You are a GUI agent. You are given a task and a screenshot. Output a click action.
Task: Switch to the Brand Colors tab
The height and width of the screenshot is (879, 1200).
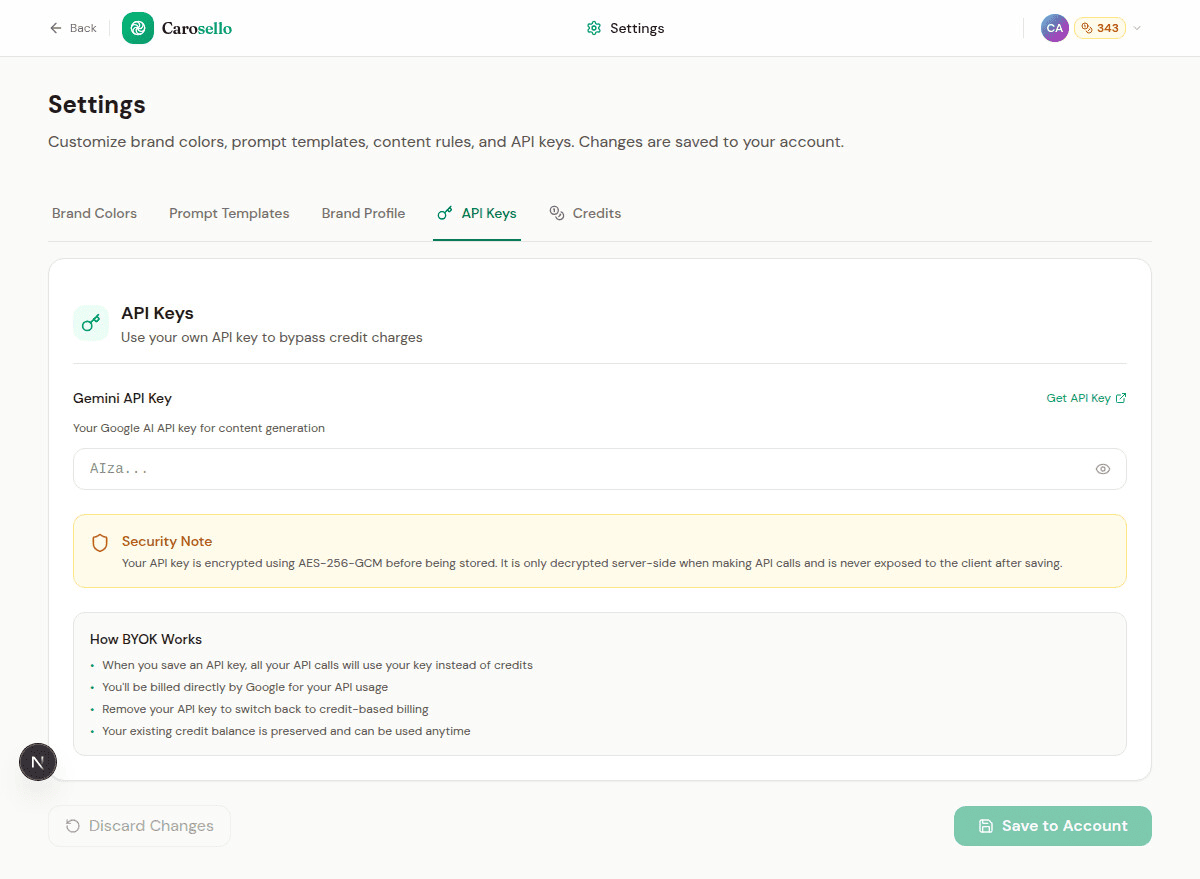click(94, 213)
